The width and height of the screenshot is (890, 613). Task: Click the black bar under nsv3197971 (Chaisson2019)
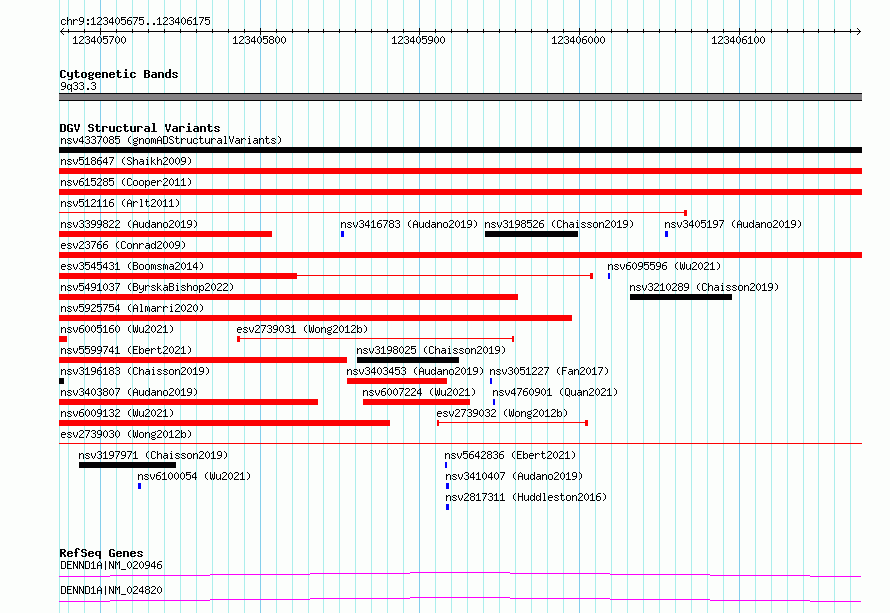(127, 465)
